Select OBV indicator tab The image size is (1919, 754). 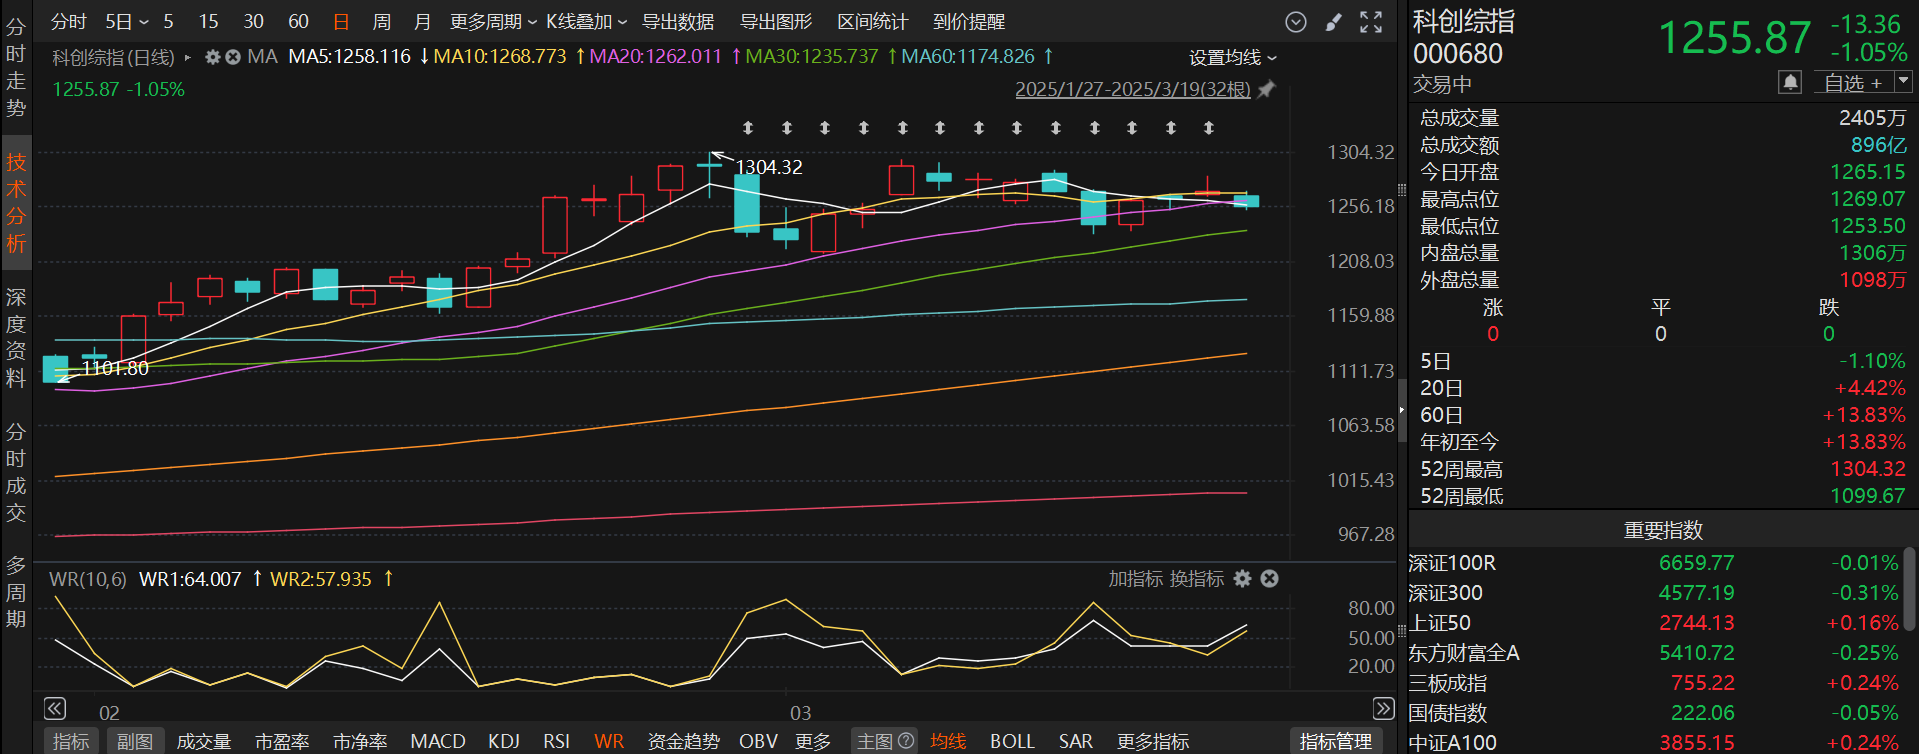tap(758, 741)
